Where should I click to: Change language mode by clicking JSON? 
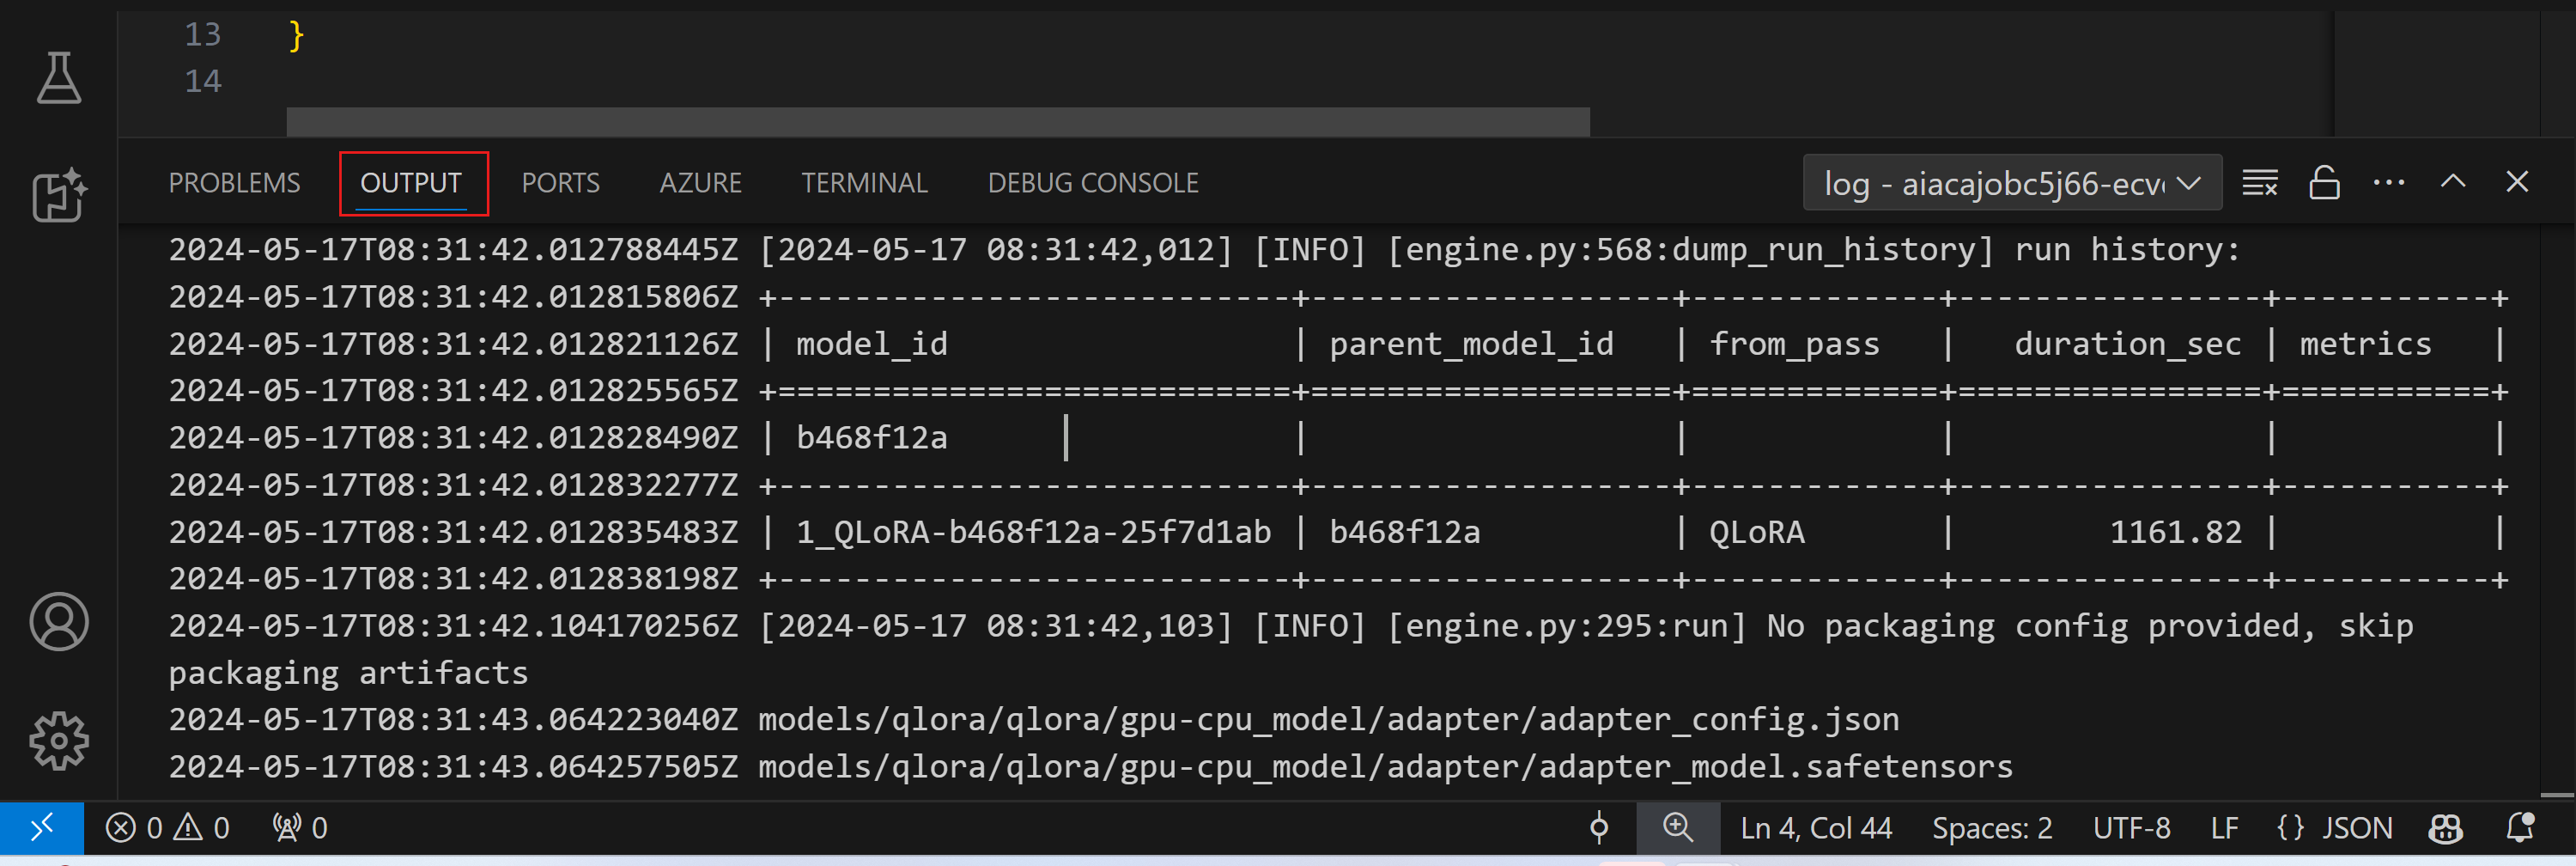[x=2357, y=827]
